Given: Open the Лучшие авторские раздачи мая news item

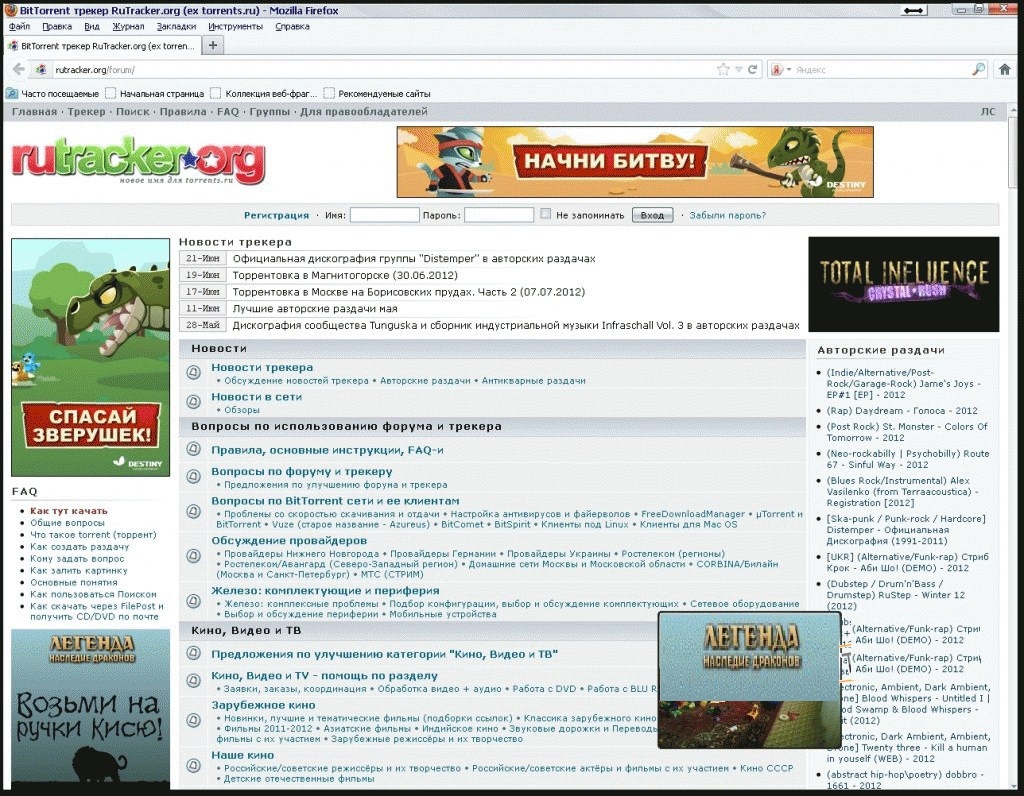Looking at the screenshot, I should coord(315,309).
